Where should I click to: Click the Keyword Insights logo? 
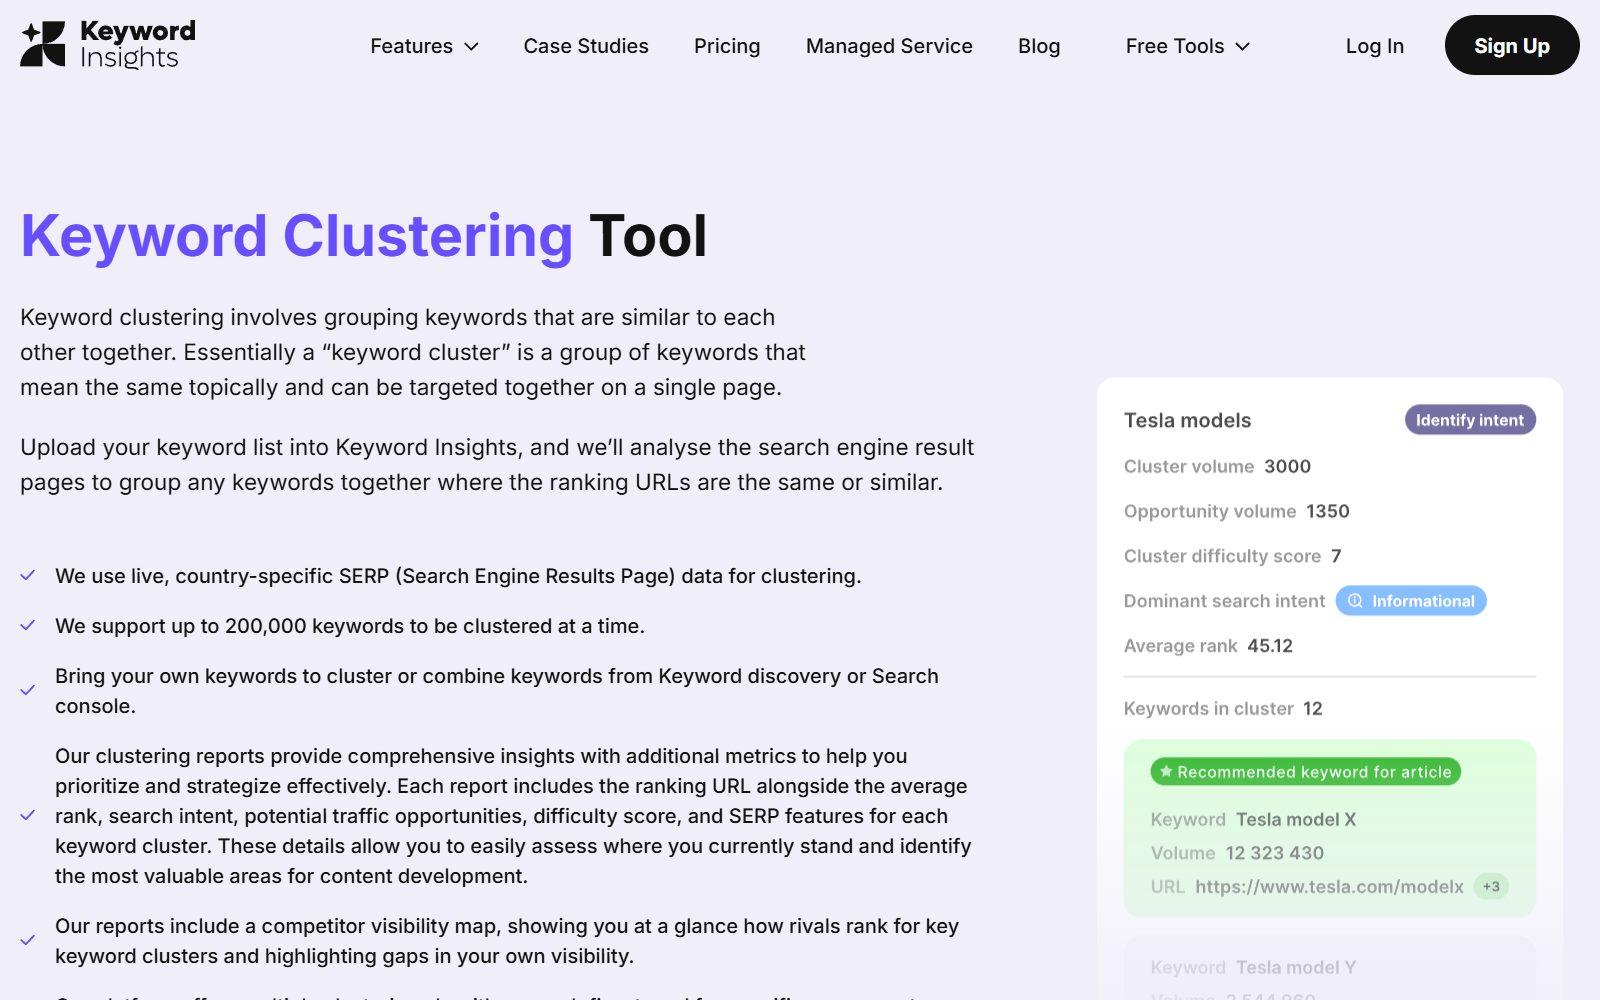[x=108, y=45]
